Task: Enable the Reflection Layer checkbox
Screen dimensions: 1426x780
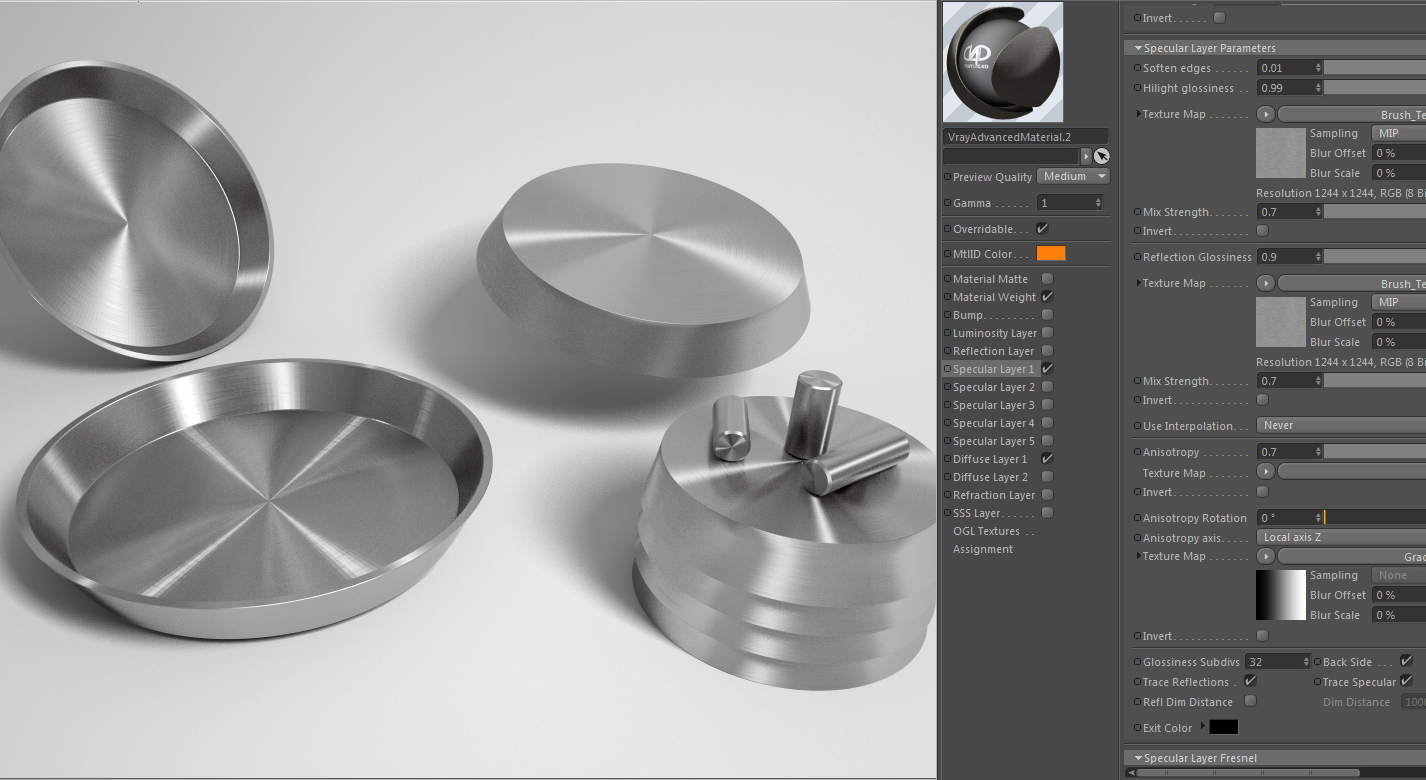Action: pos(1047,351)
